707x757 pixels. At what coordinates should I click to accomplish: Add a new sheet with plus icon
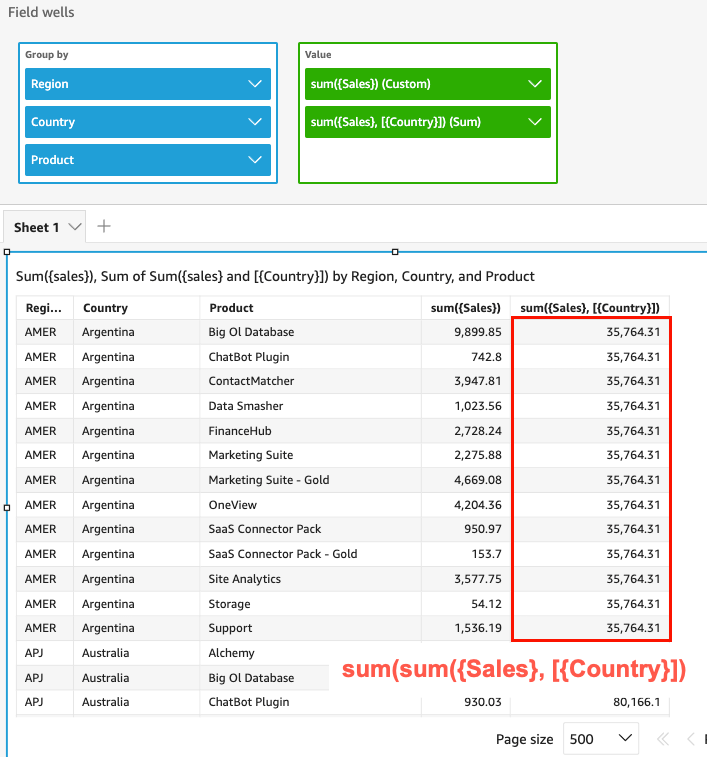pos(104,226)
